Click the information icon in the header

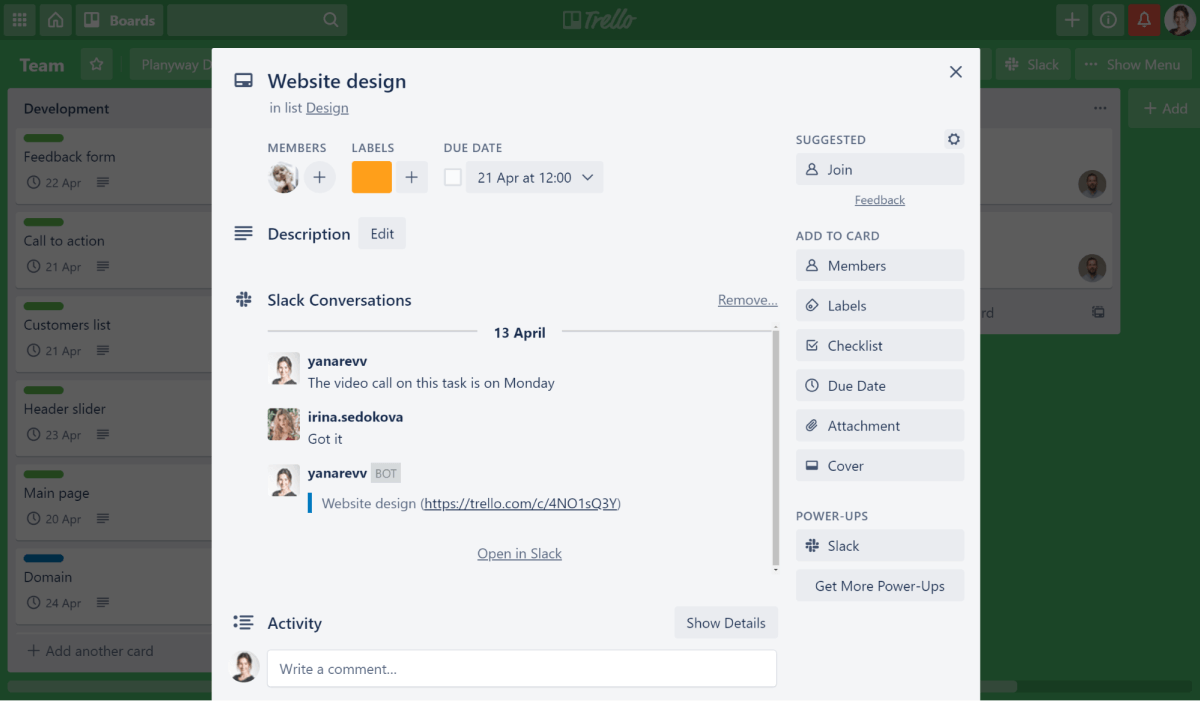1108,19
